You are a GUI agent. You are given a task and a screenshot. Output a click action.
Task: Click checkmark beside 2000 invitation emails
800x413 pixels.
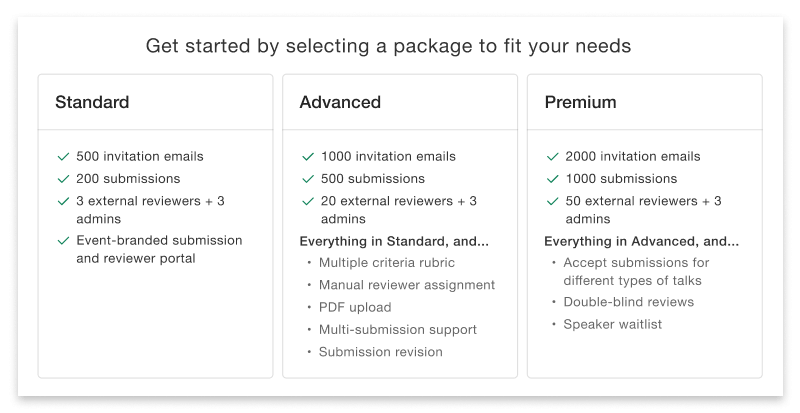pos(552,157)
